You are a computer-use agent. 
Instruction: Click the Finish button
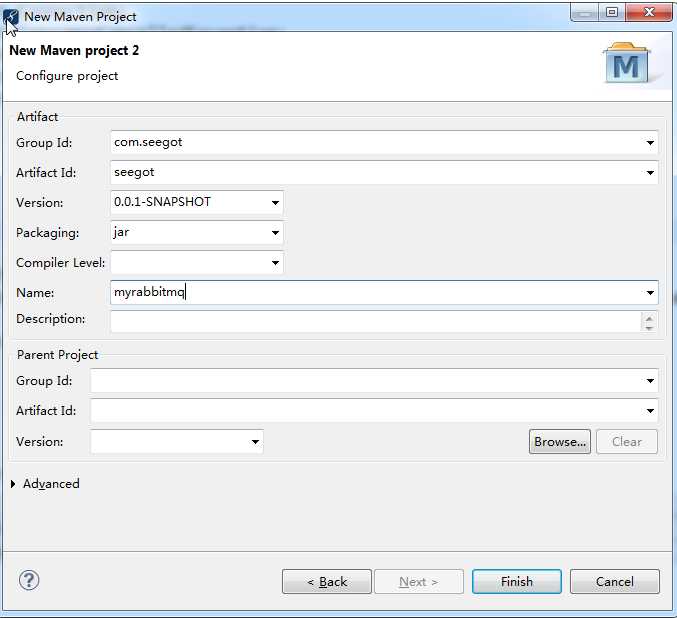point(517,582)
